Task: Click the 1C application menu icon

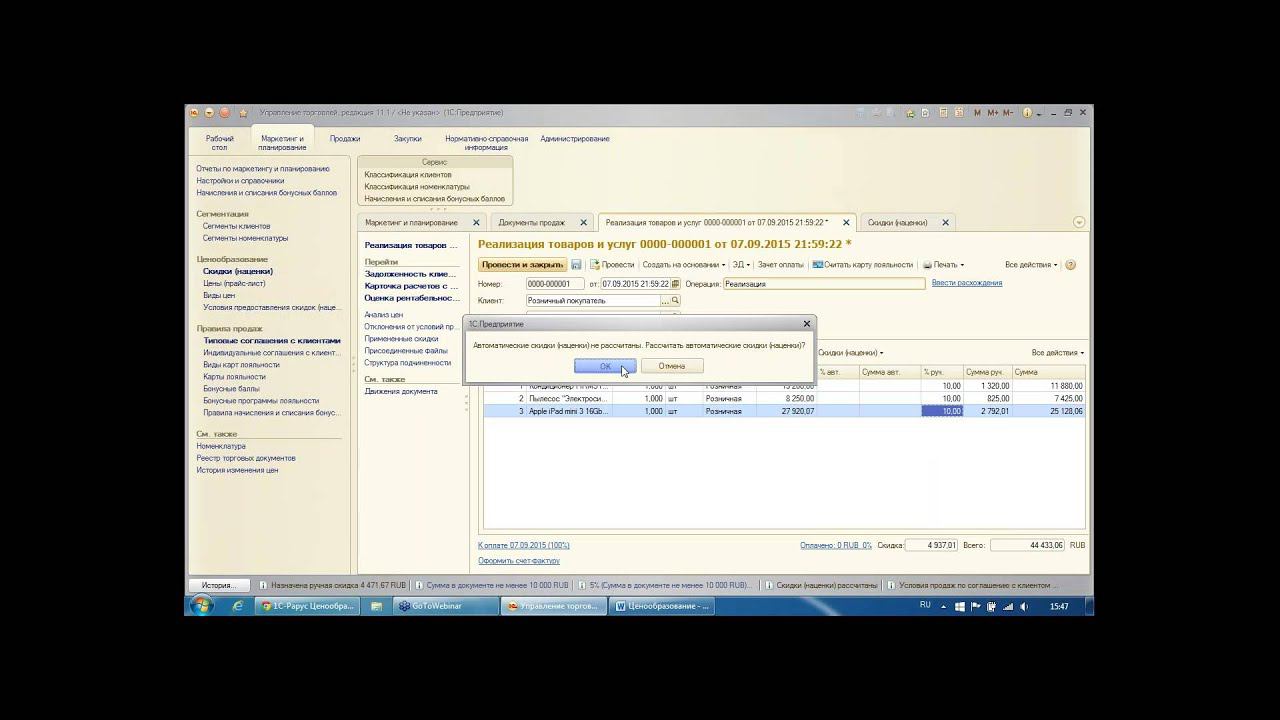Action: 194,112
